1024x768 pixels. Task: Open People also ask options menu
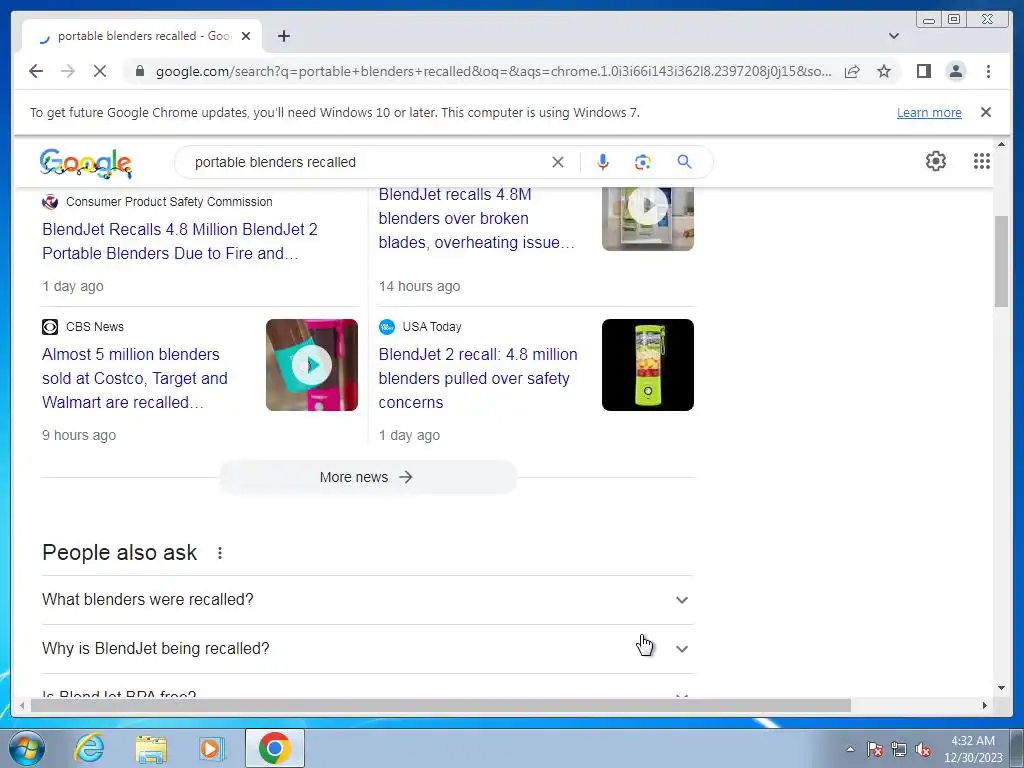(x=220, y=553)
